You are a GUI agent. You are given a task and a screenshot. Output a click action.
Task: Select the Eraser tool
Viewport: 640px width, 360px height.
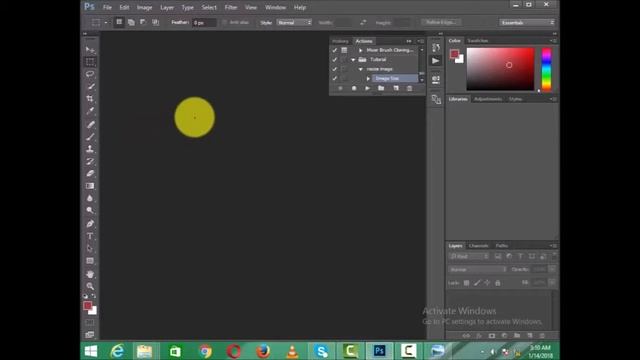pos(90,173)
